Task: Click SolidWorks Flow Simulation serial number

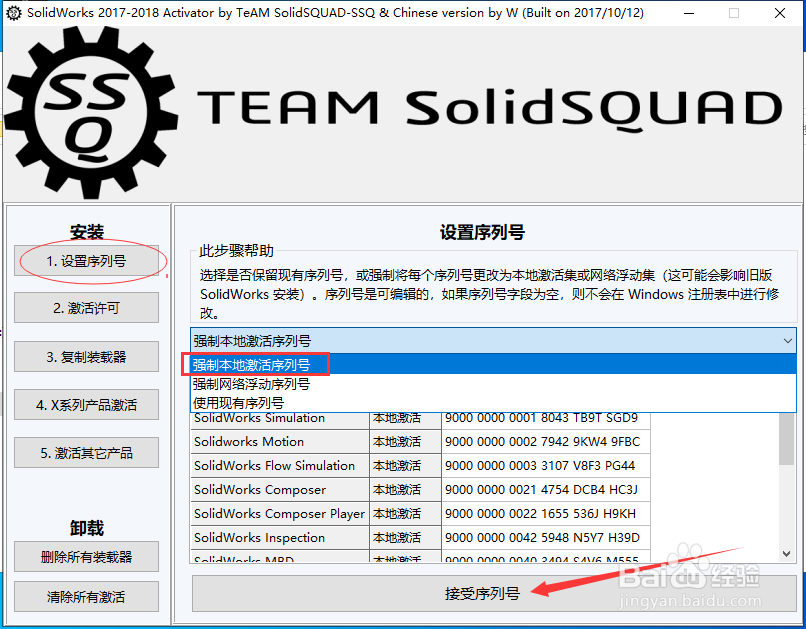Action: tap(546, 466)
